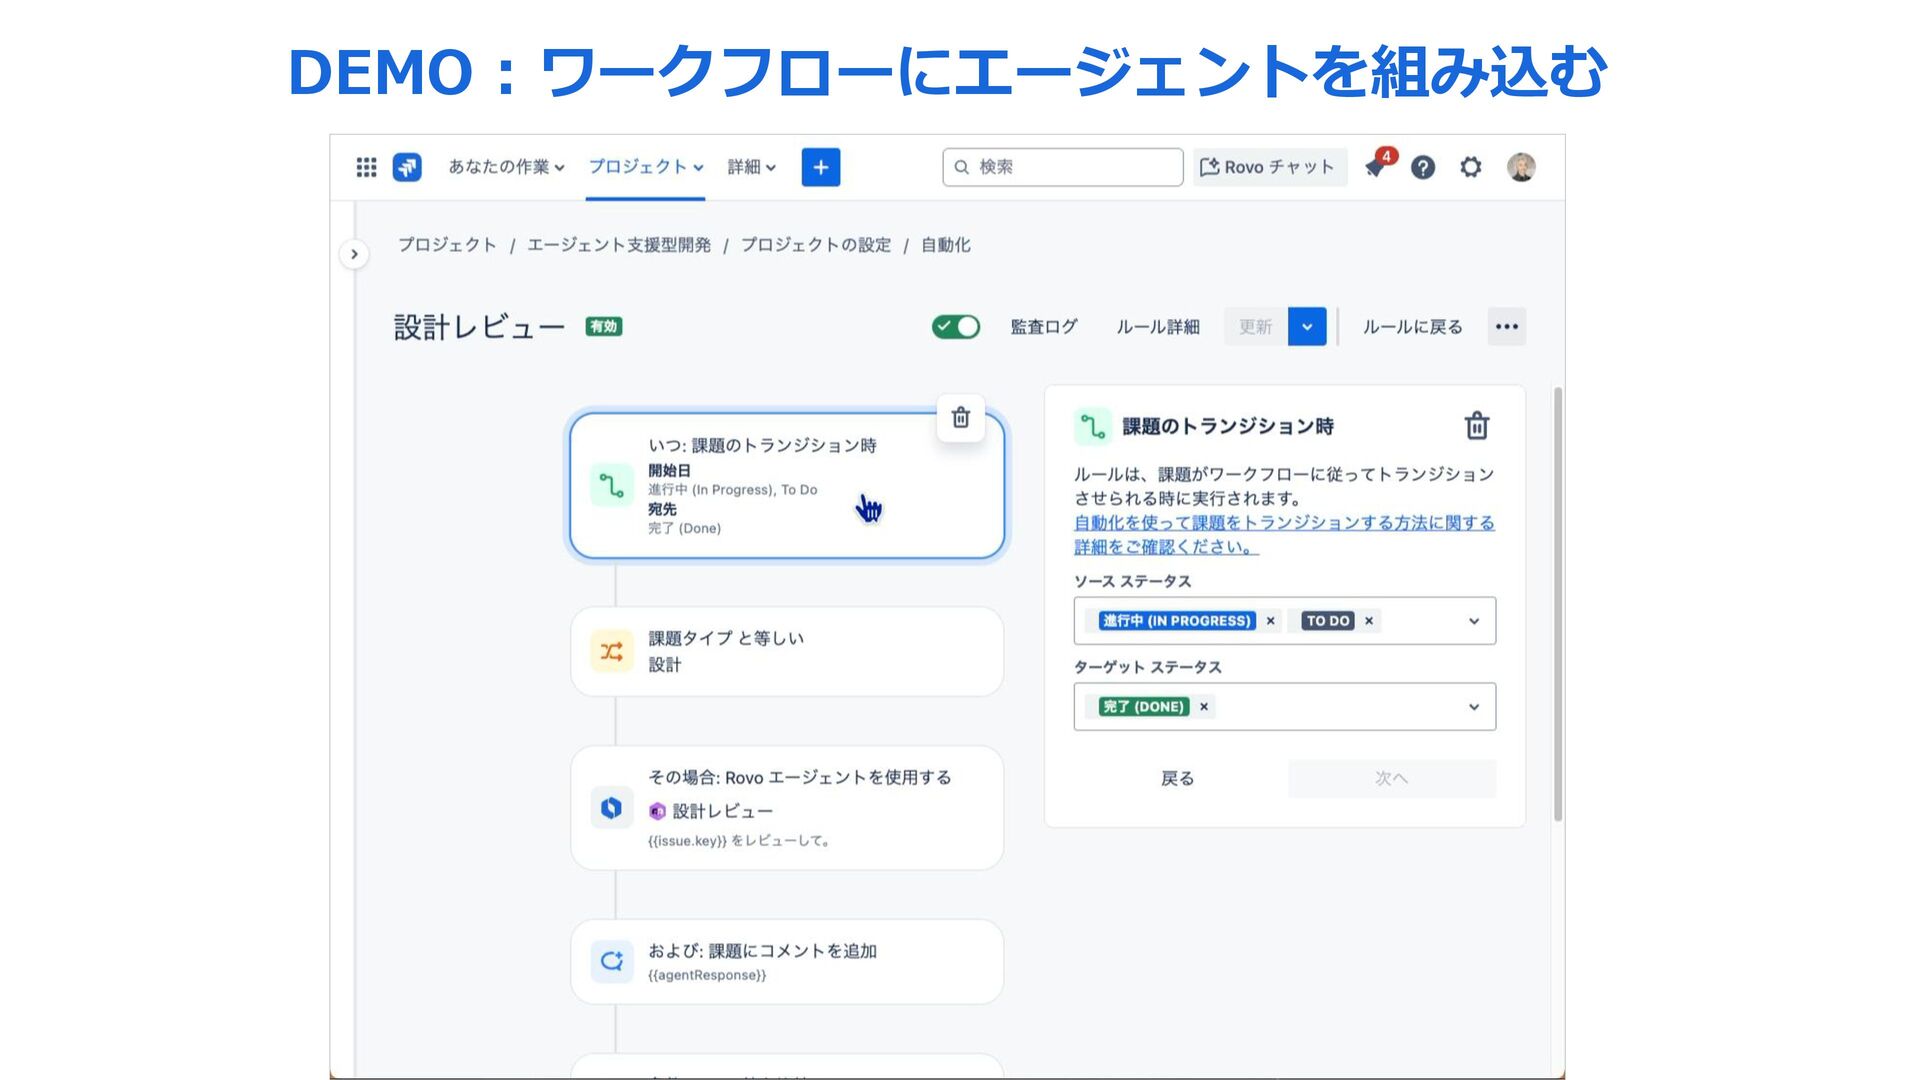Click the vertical scrollbar of the rule panel
Image resolution: width=1920 pixels, height=1080 pixels.
tap(1557, 603)
